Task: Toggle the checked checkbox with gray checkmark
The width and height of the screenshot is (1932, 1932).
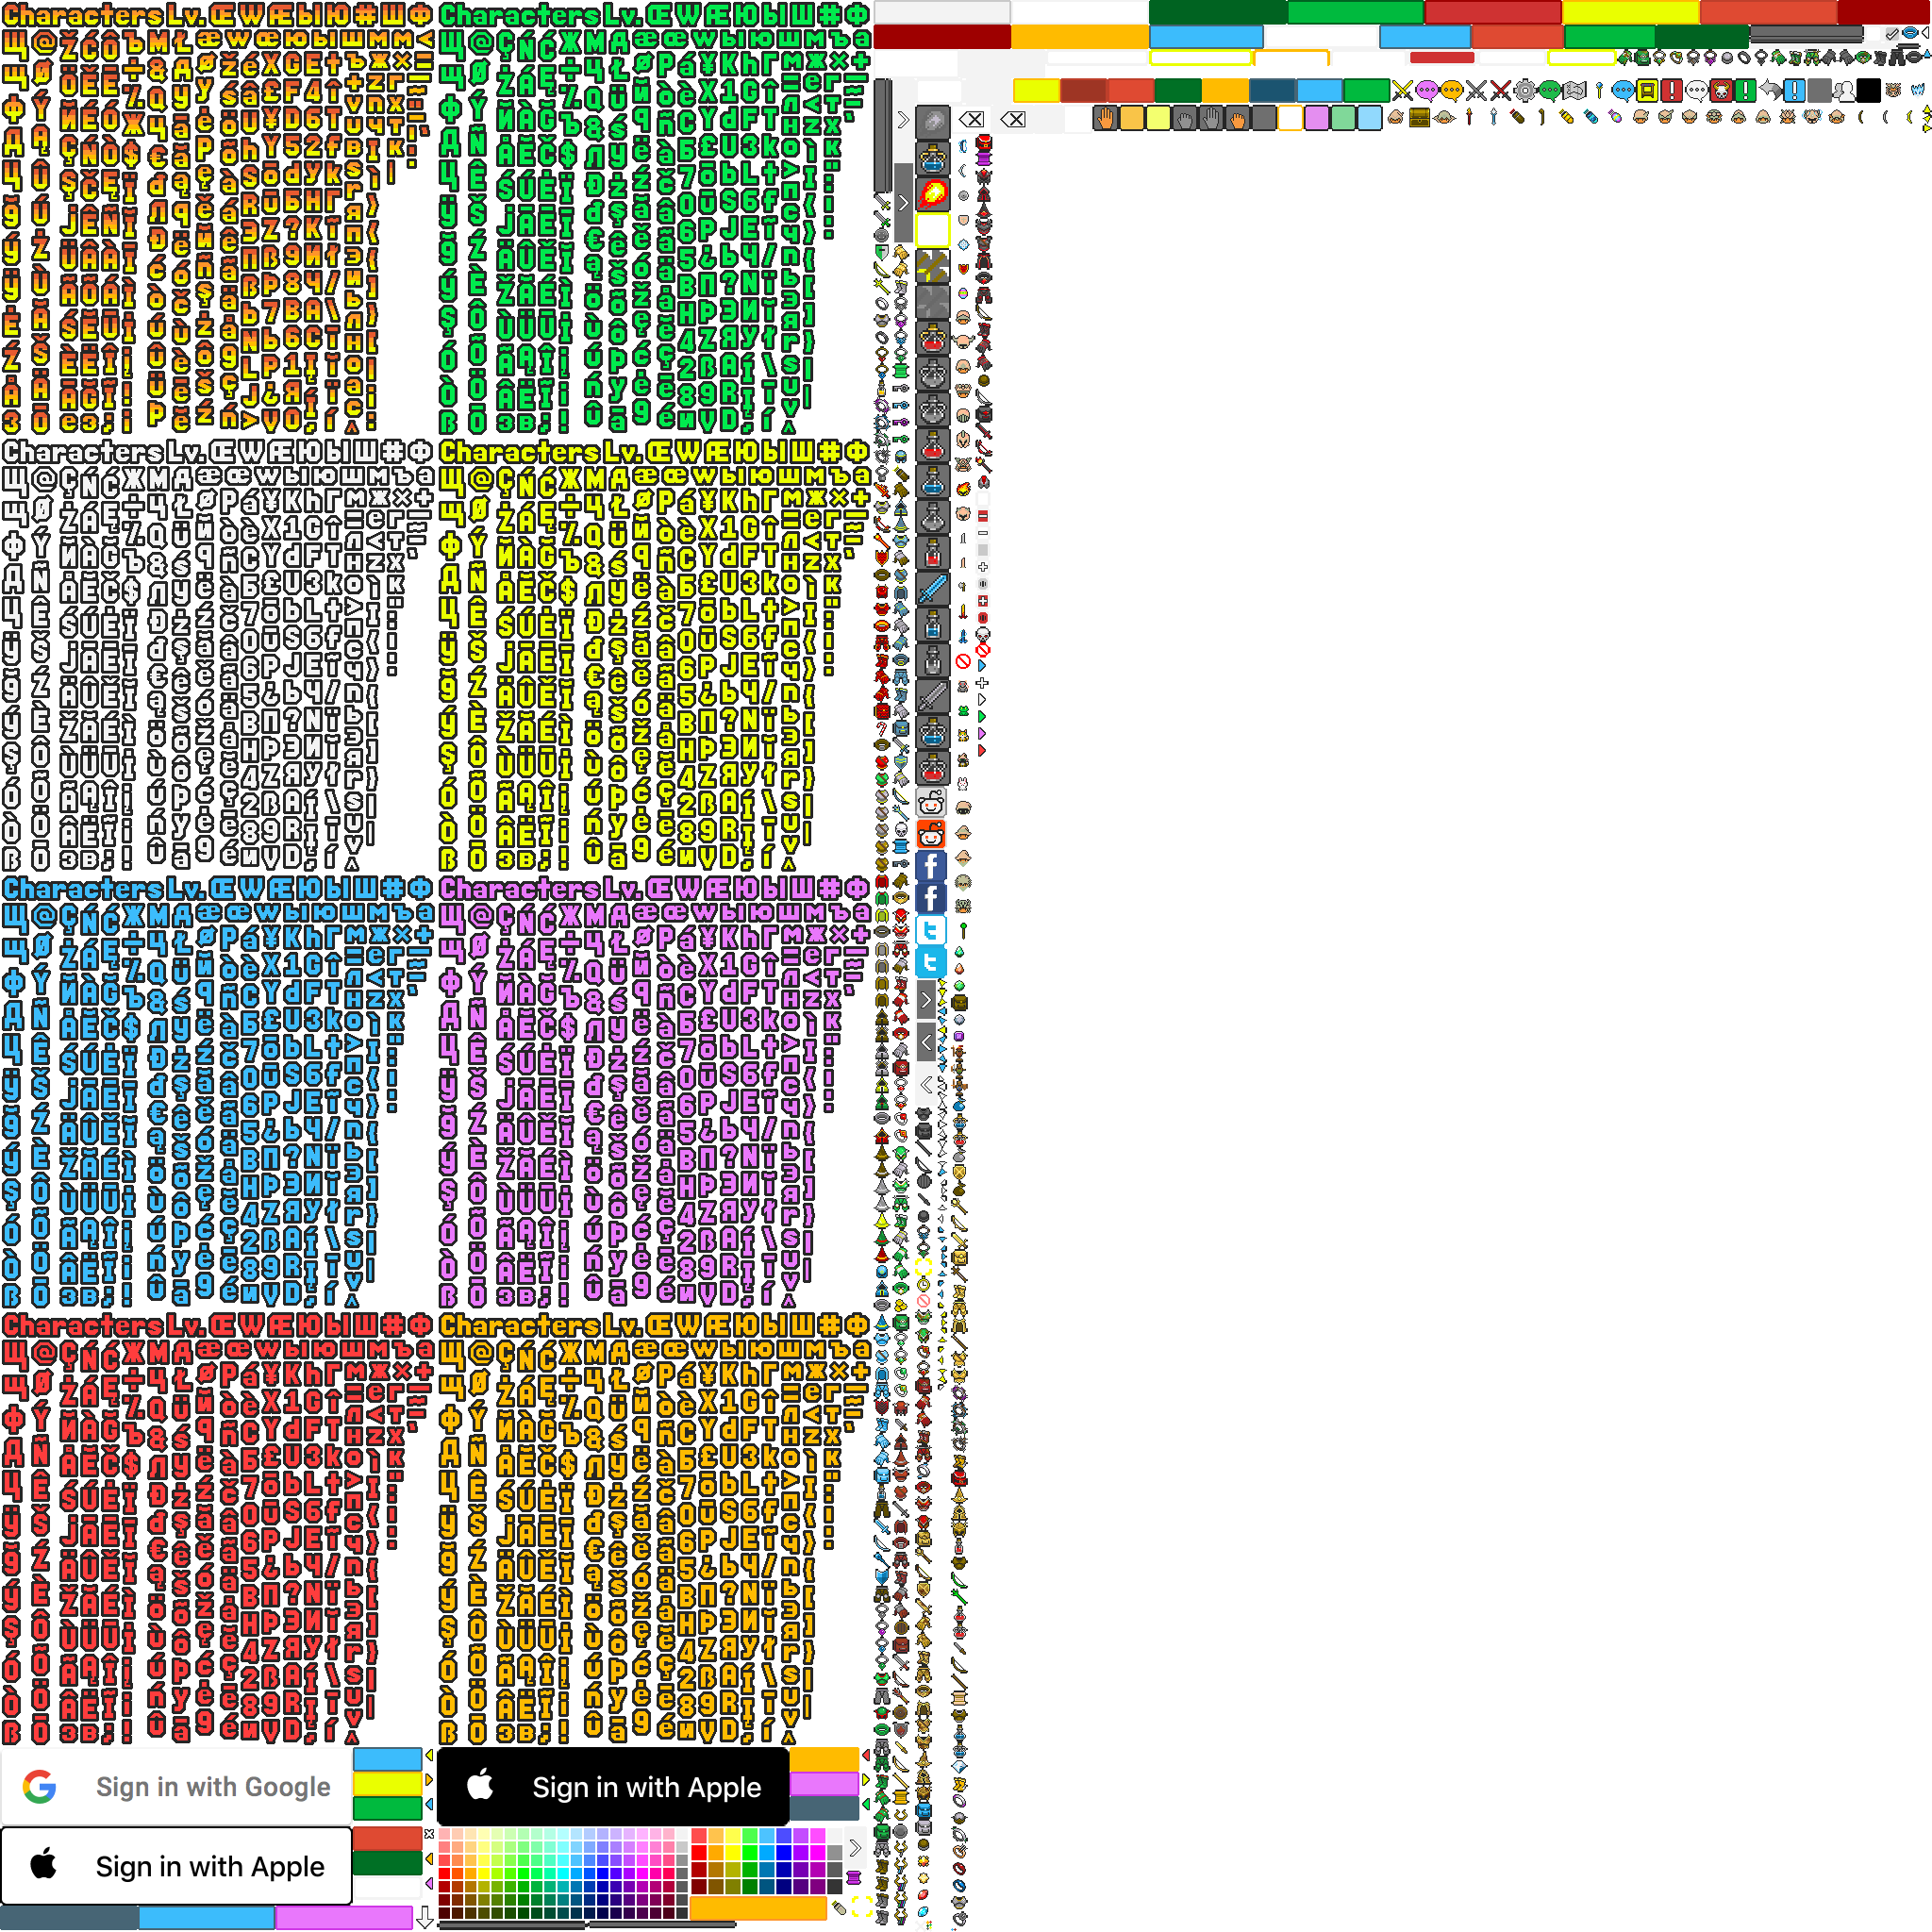Action: click(1891, 34)
